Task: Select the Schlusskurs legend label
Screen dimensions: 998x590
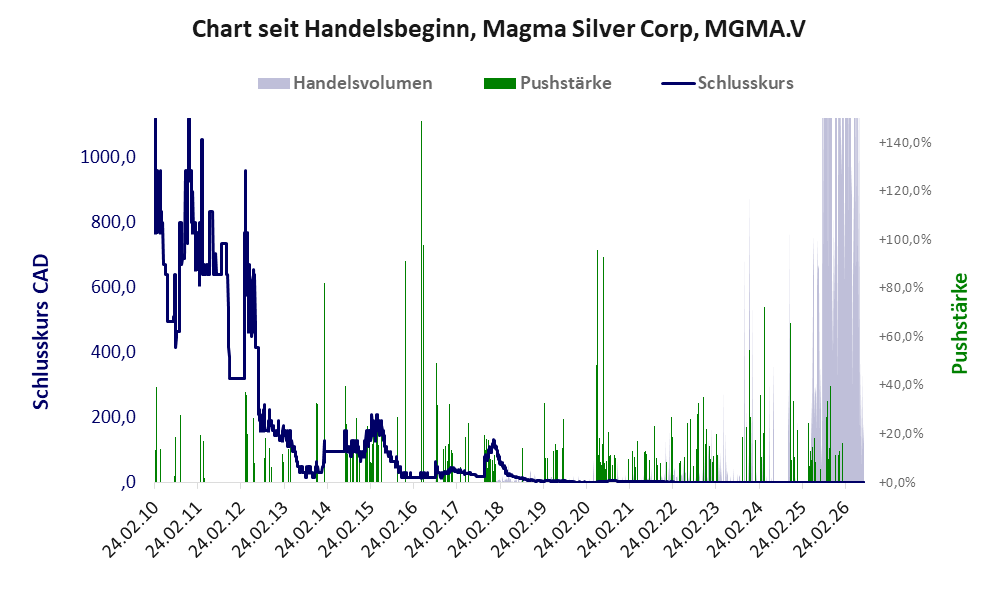Action: (745, 83)
